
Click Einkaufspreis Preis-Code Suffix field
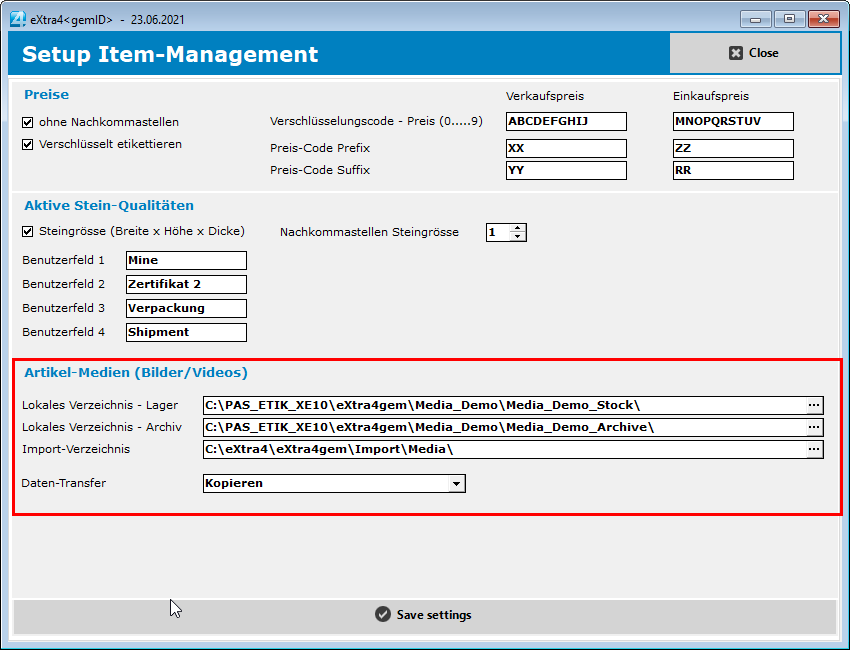click(x=733, y=171)
